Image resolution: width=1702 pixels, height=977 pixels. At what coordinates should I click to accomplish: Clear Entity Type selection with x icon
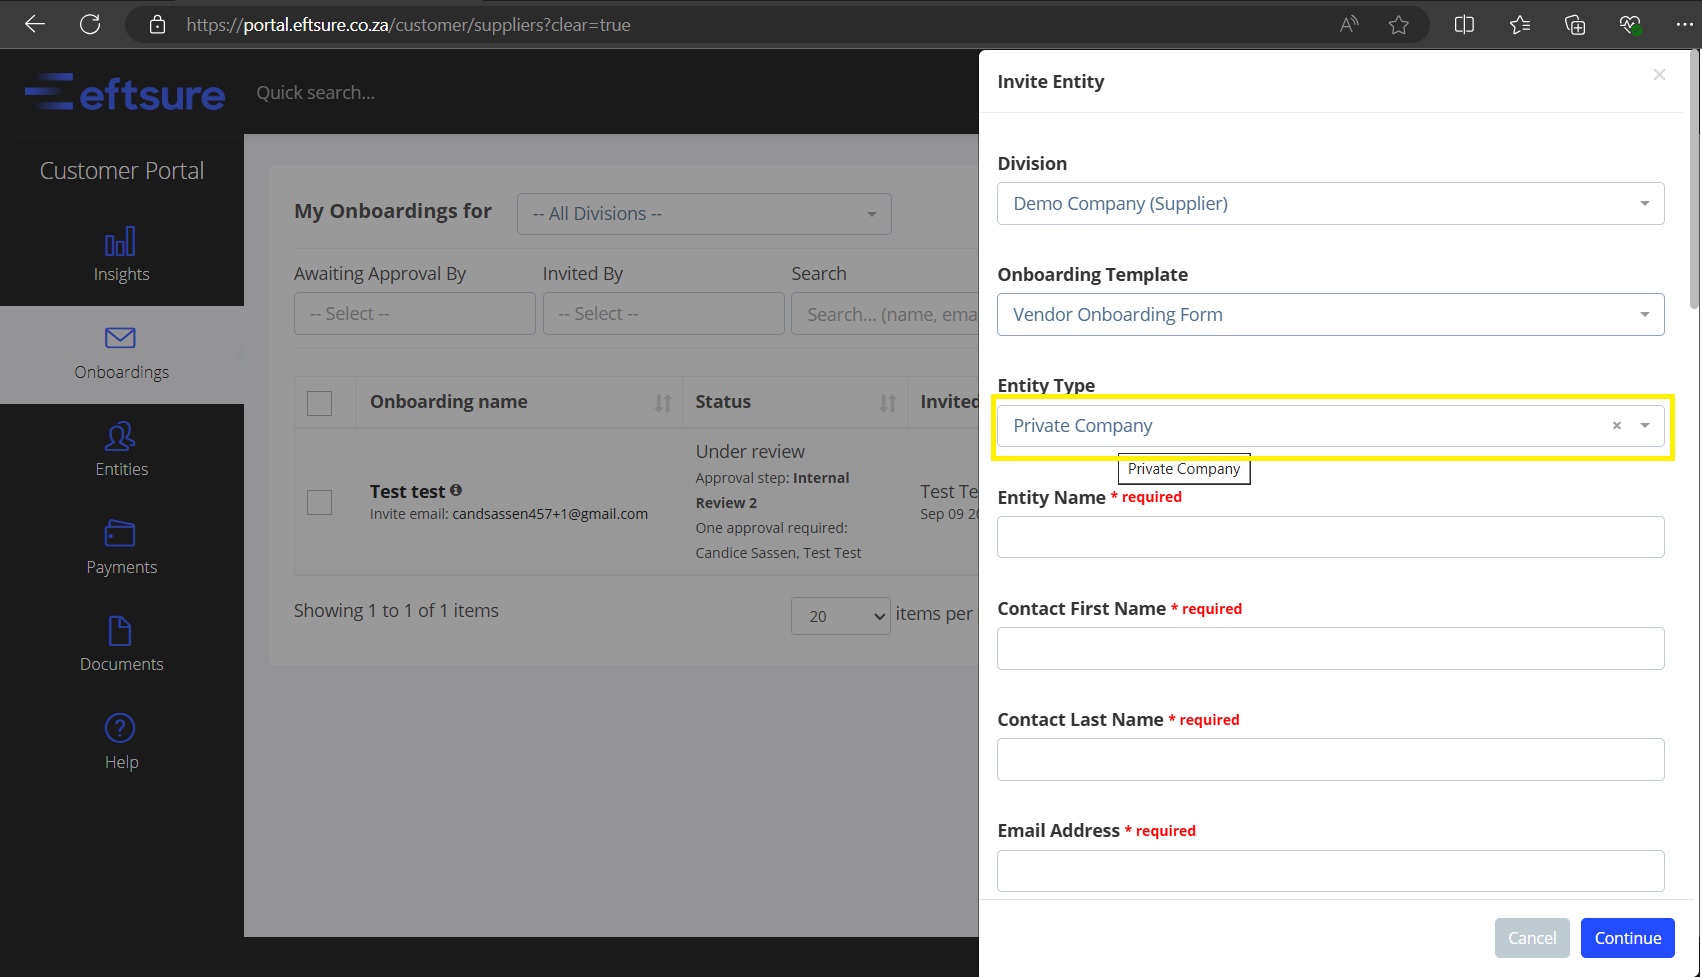[x=1616, y=426]
